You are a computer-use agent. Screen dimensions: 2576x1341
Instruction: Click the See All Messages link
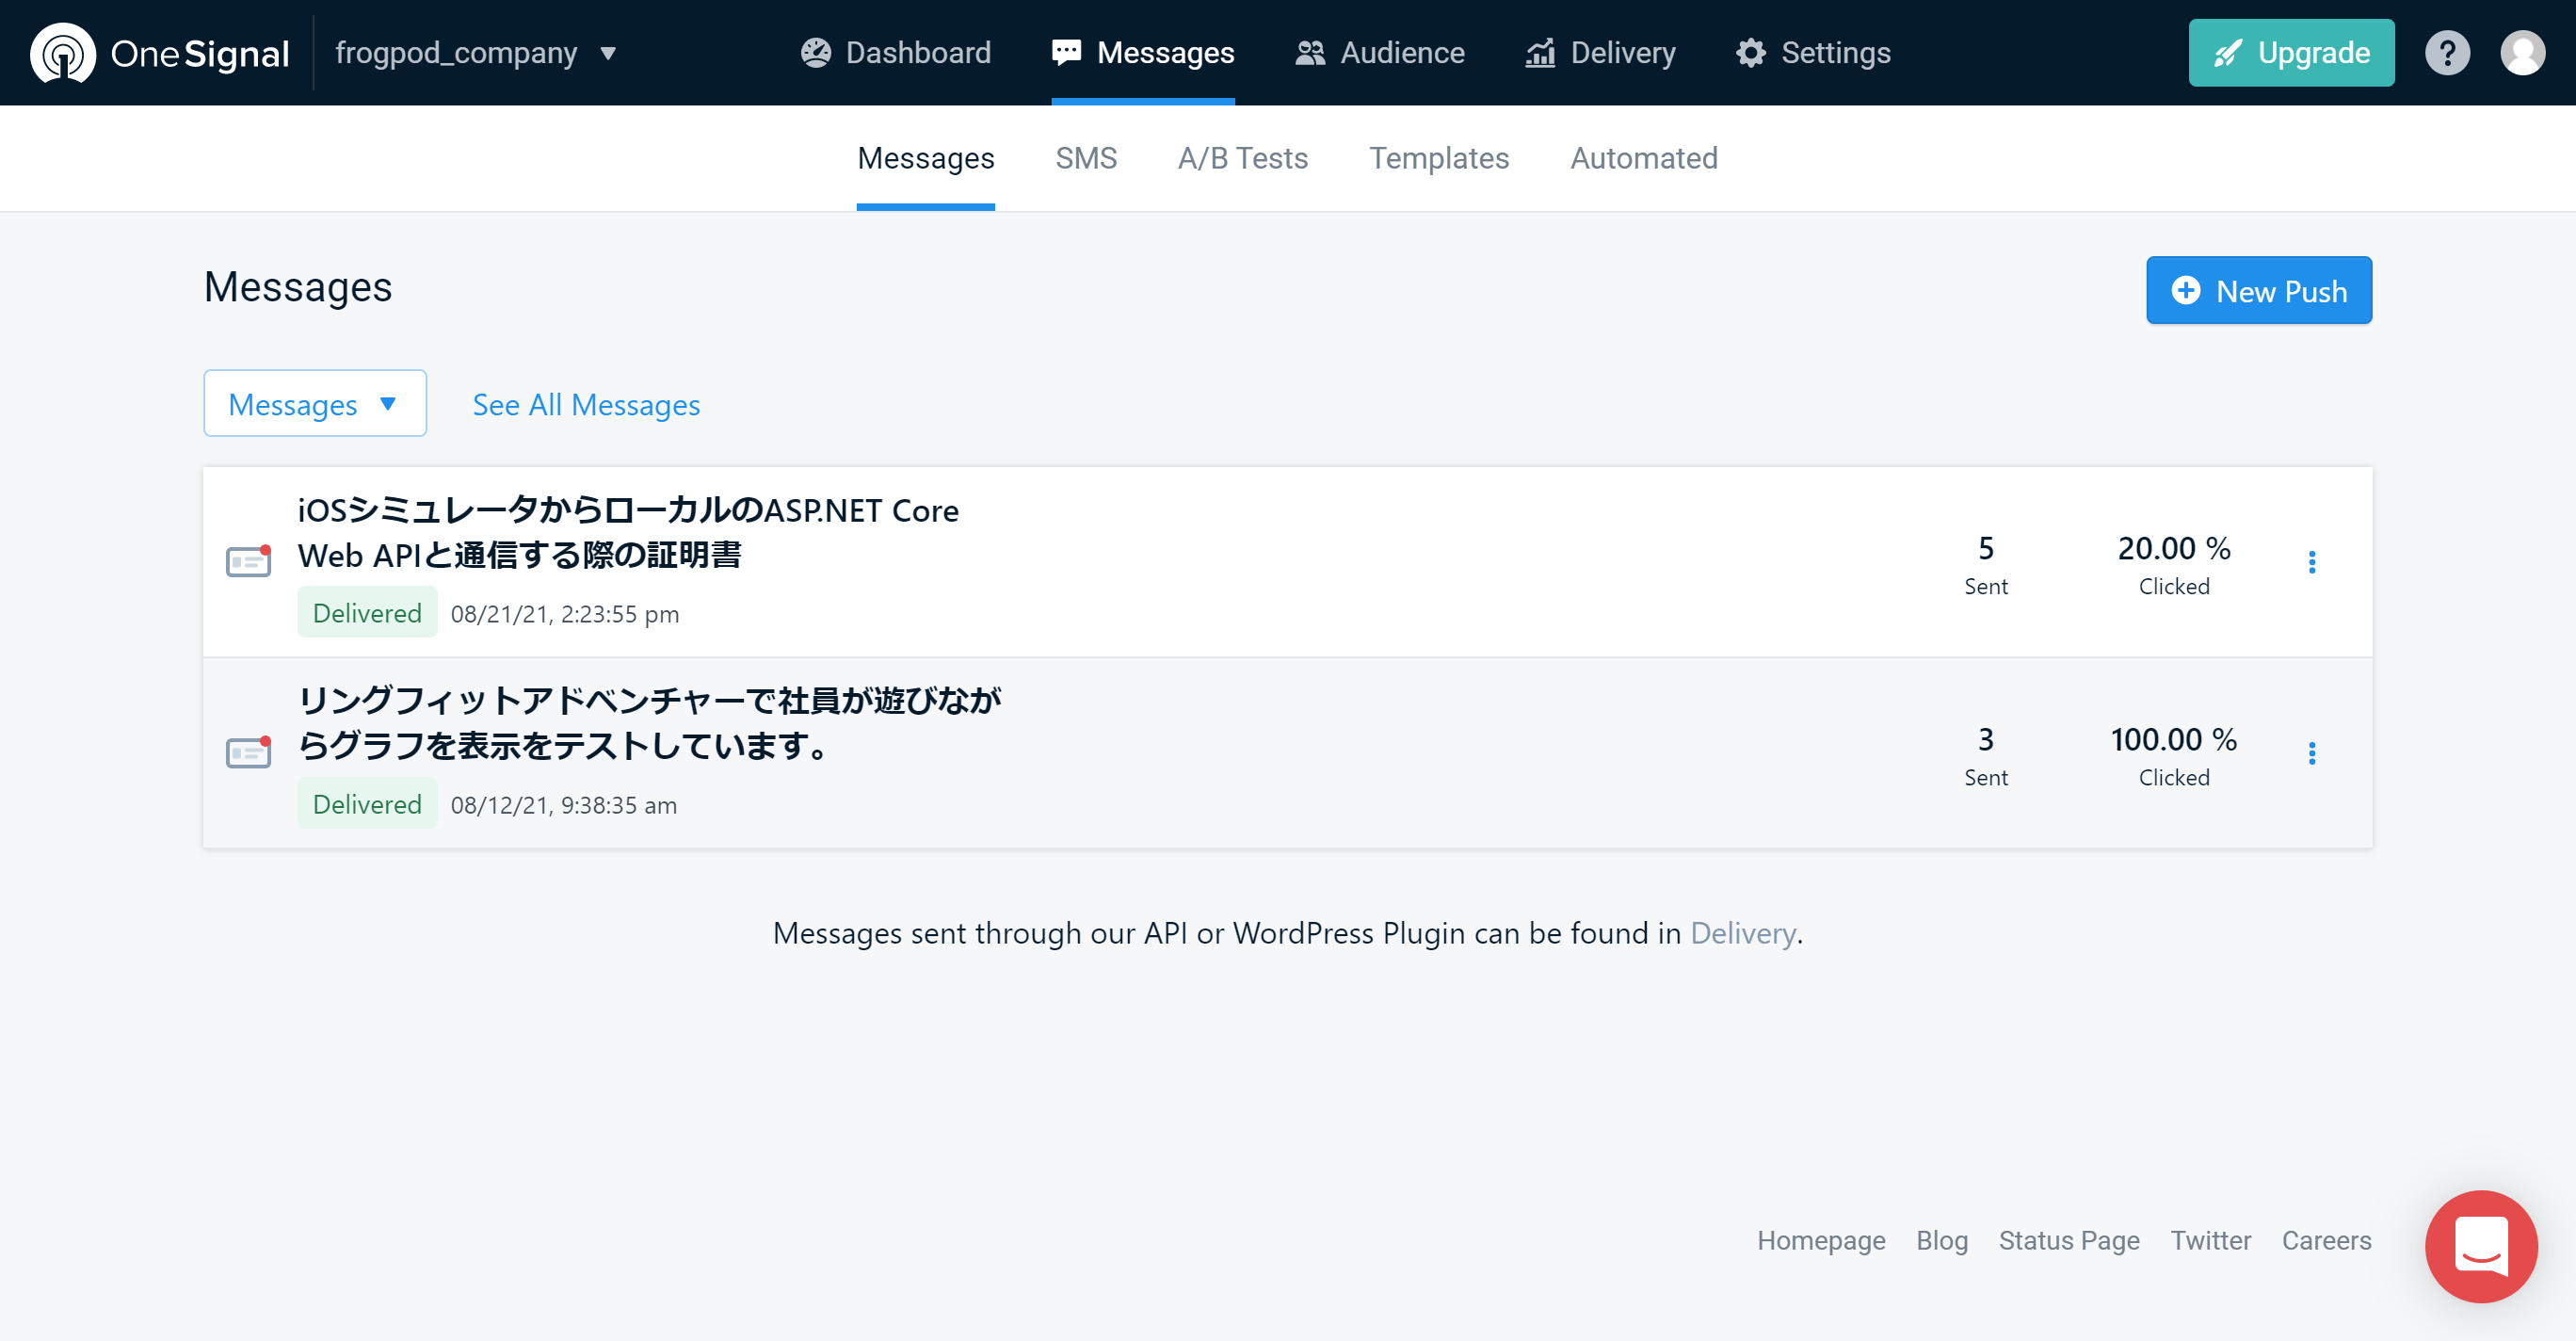pyautogui.click(x=586, y=404)
